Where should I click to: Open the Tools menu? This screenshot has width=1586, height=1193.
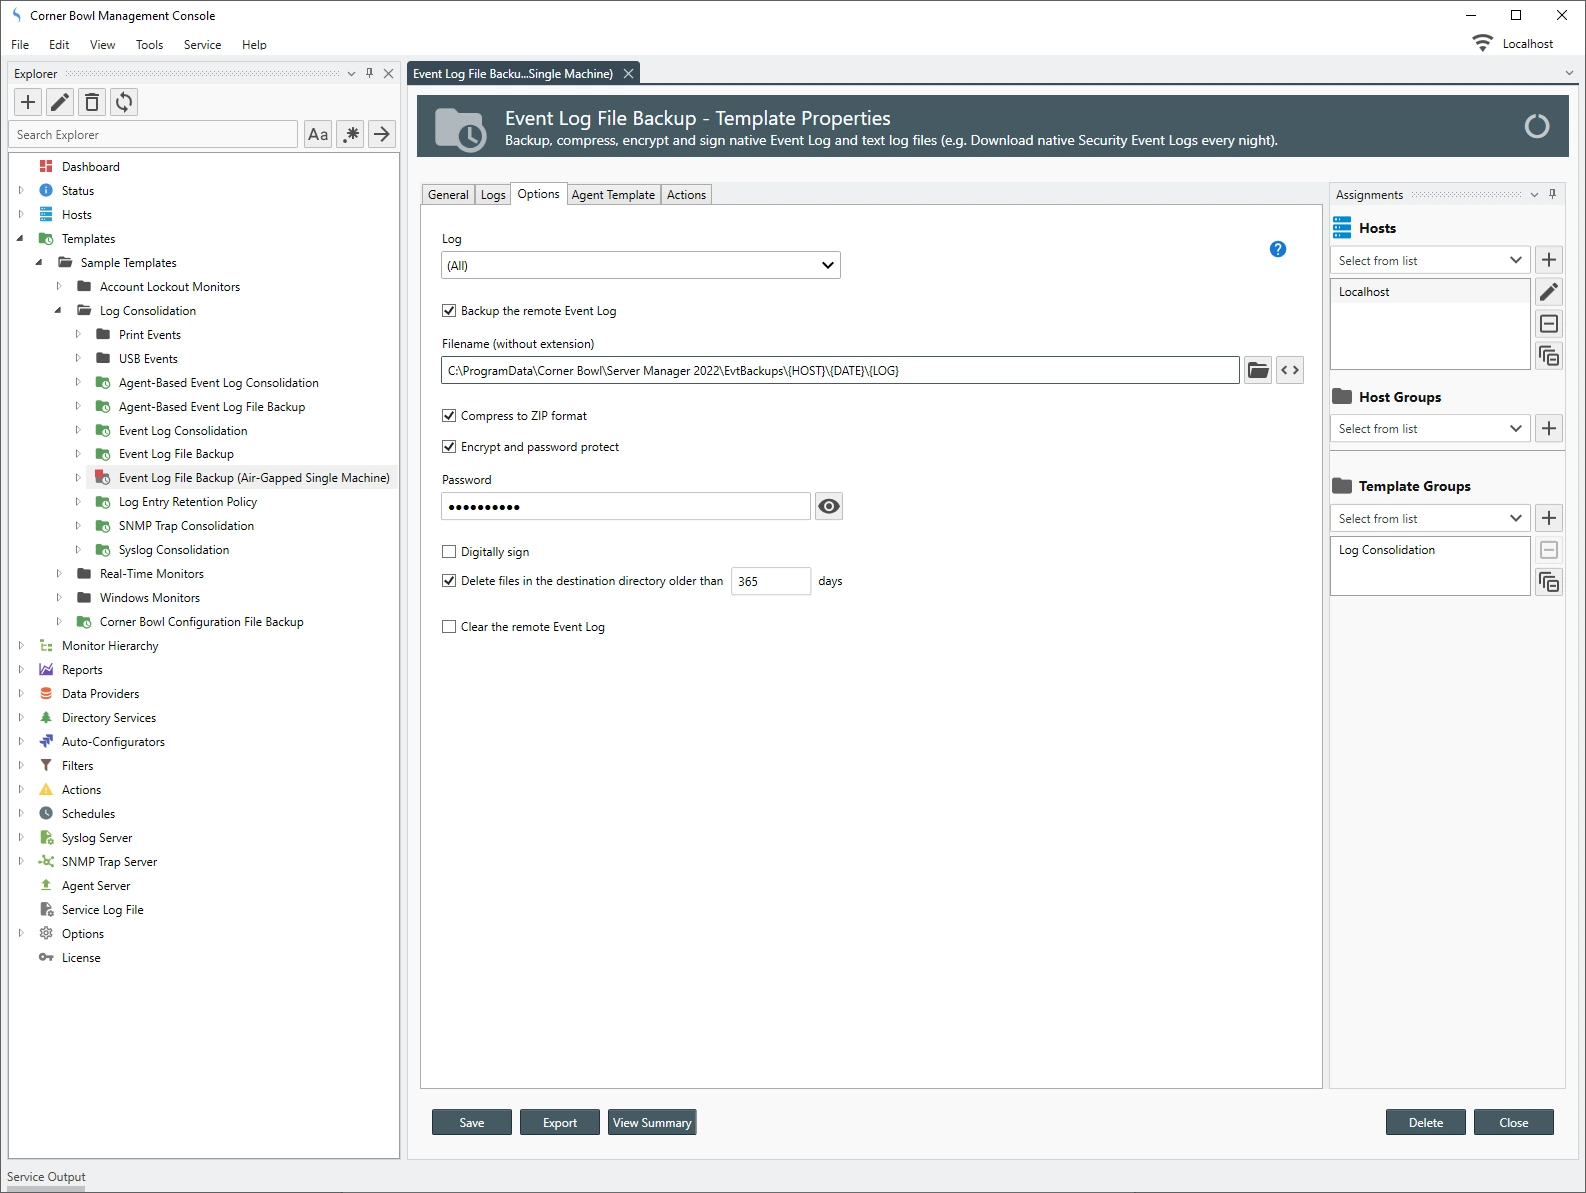[149, 45]
